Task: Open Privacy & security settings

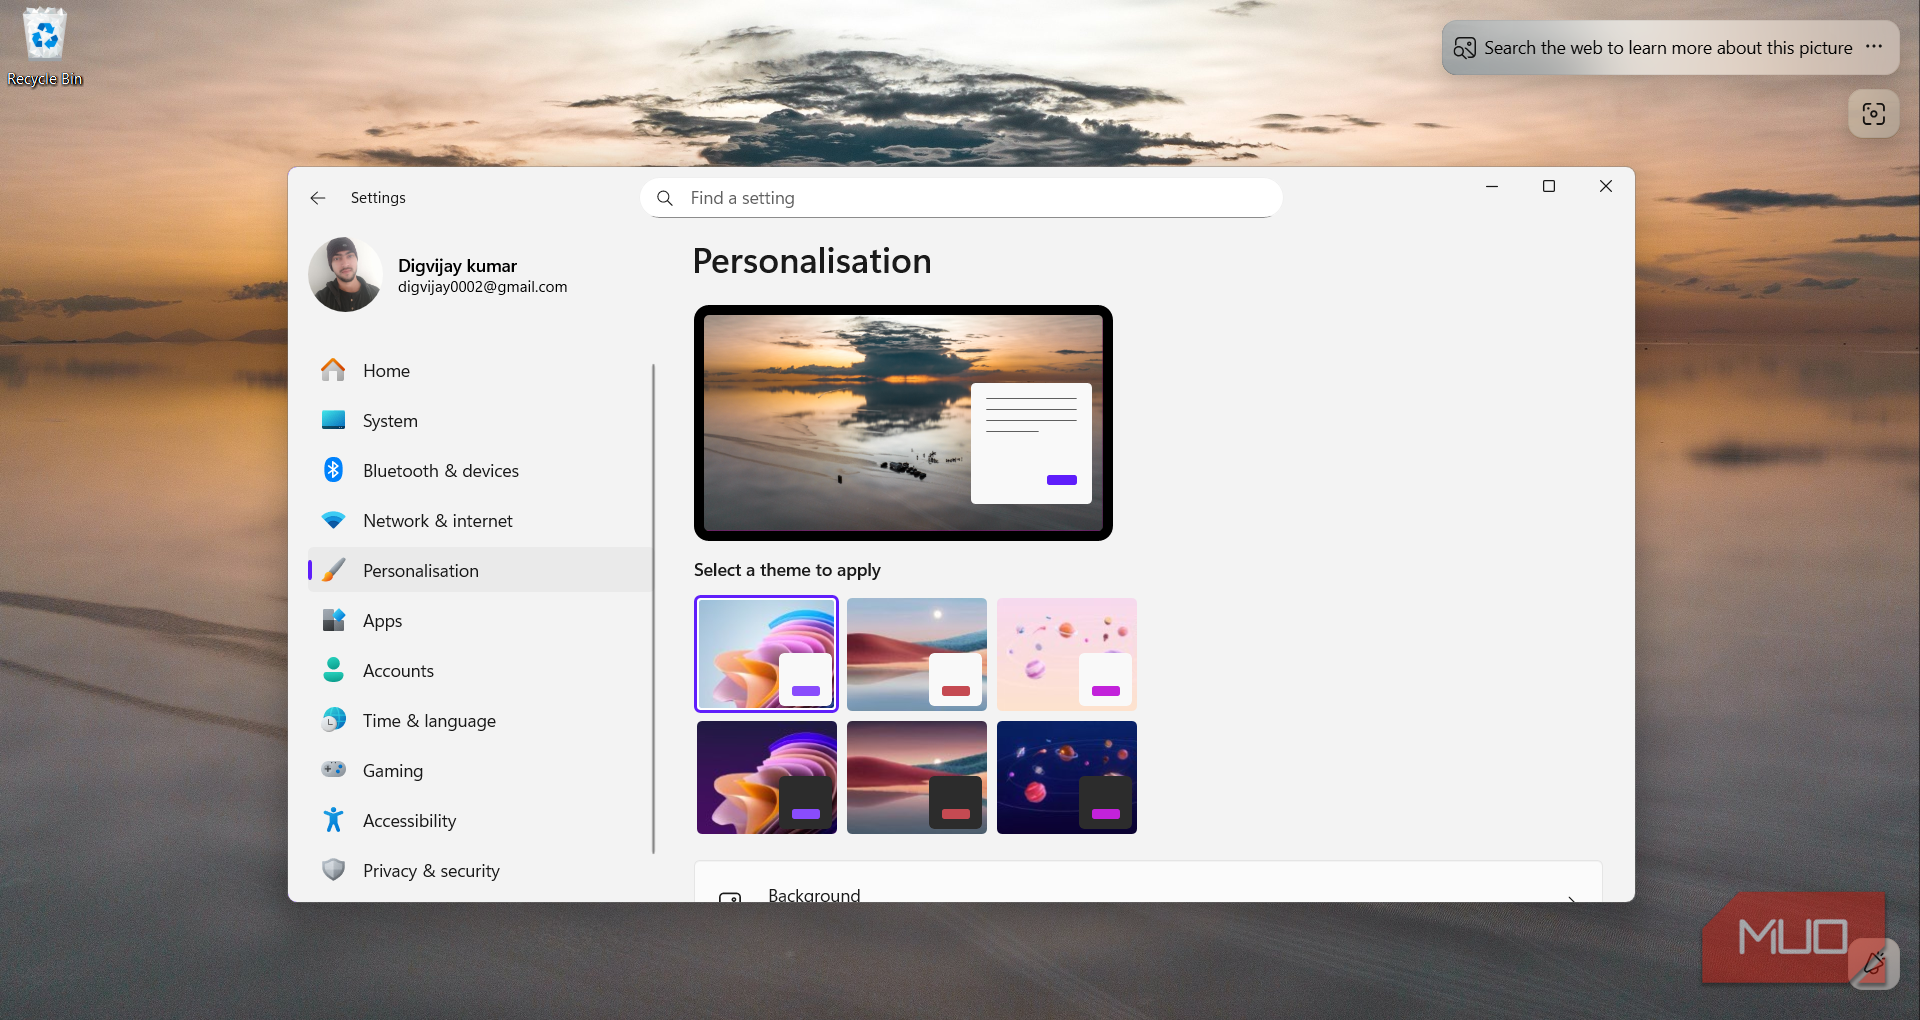Action: coord(431,871)
